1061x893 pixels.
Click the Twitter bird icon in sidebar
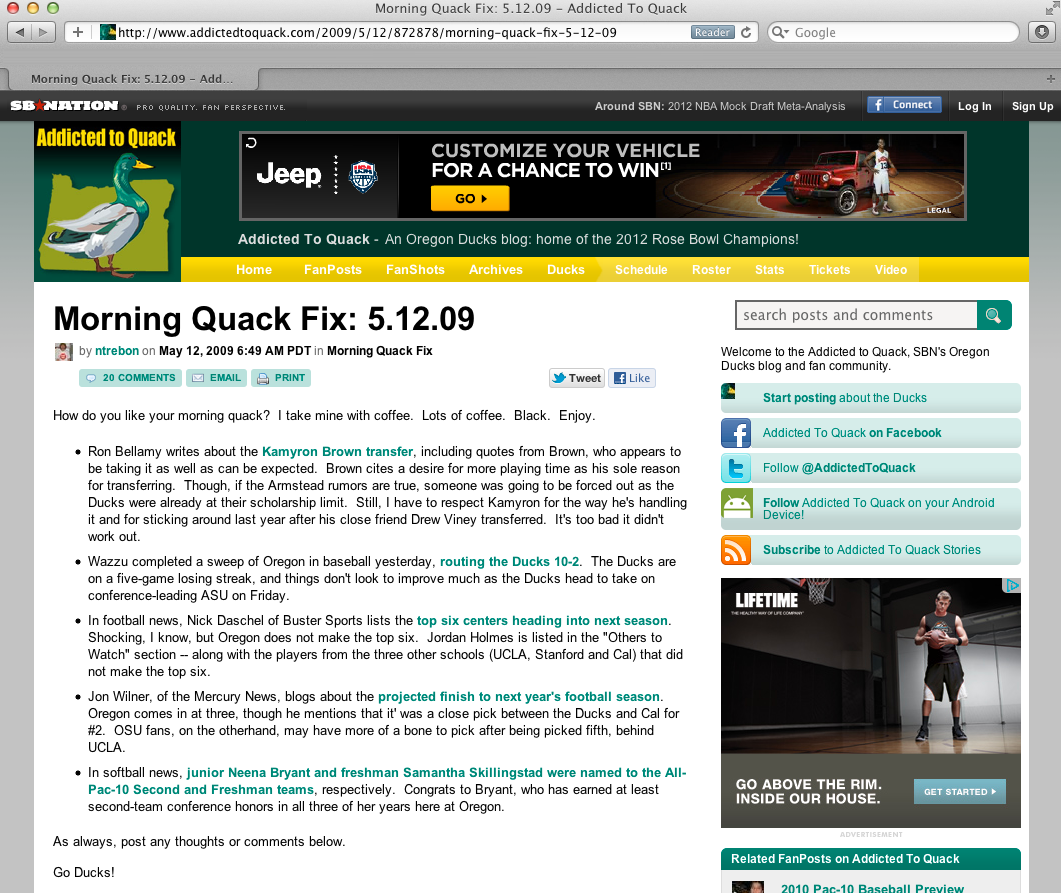click(736, 468)
